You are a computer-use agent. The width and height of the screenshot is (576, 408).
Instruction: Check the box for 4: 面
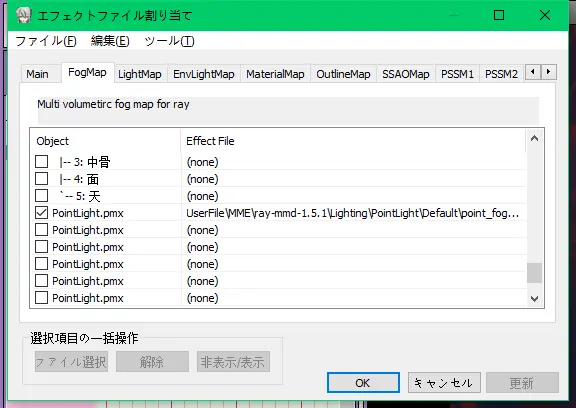point(42,179)
